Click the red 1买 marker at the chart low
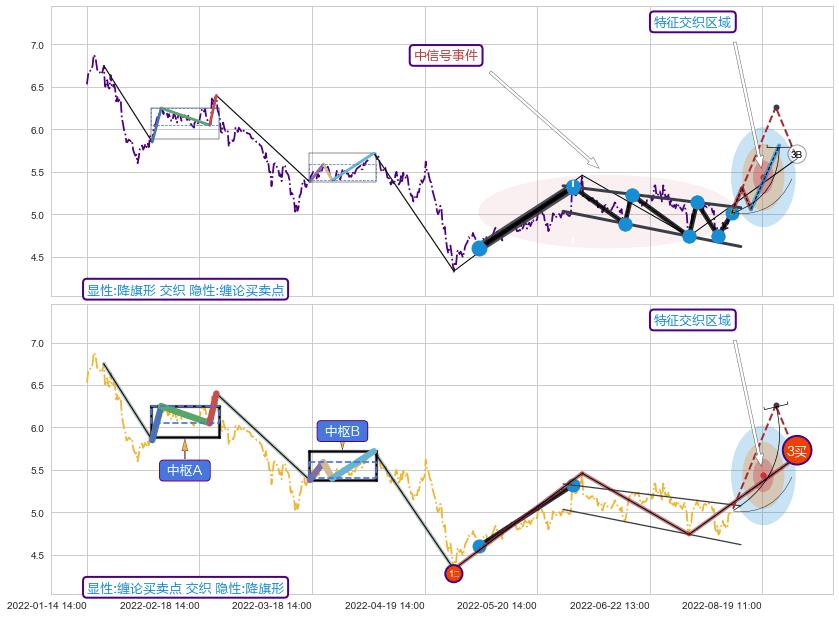This screenshot has height=617, width=839. (454, 573)
